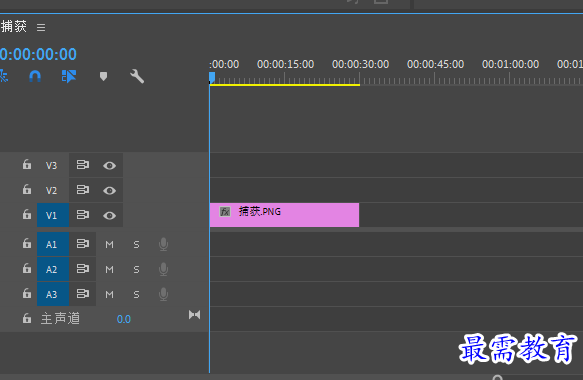Click voice-over record microphone on A1
Image resolution: width=583 pixels, height=380 pixels.
click(163, 244)
